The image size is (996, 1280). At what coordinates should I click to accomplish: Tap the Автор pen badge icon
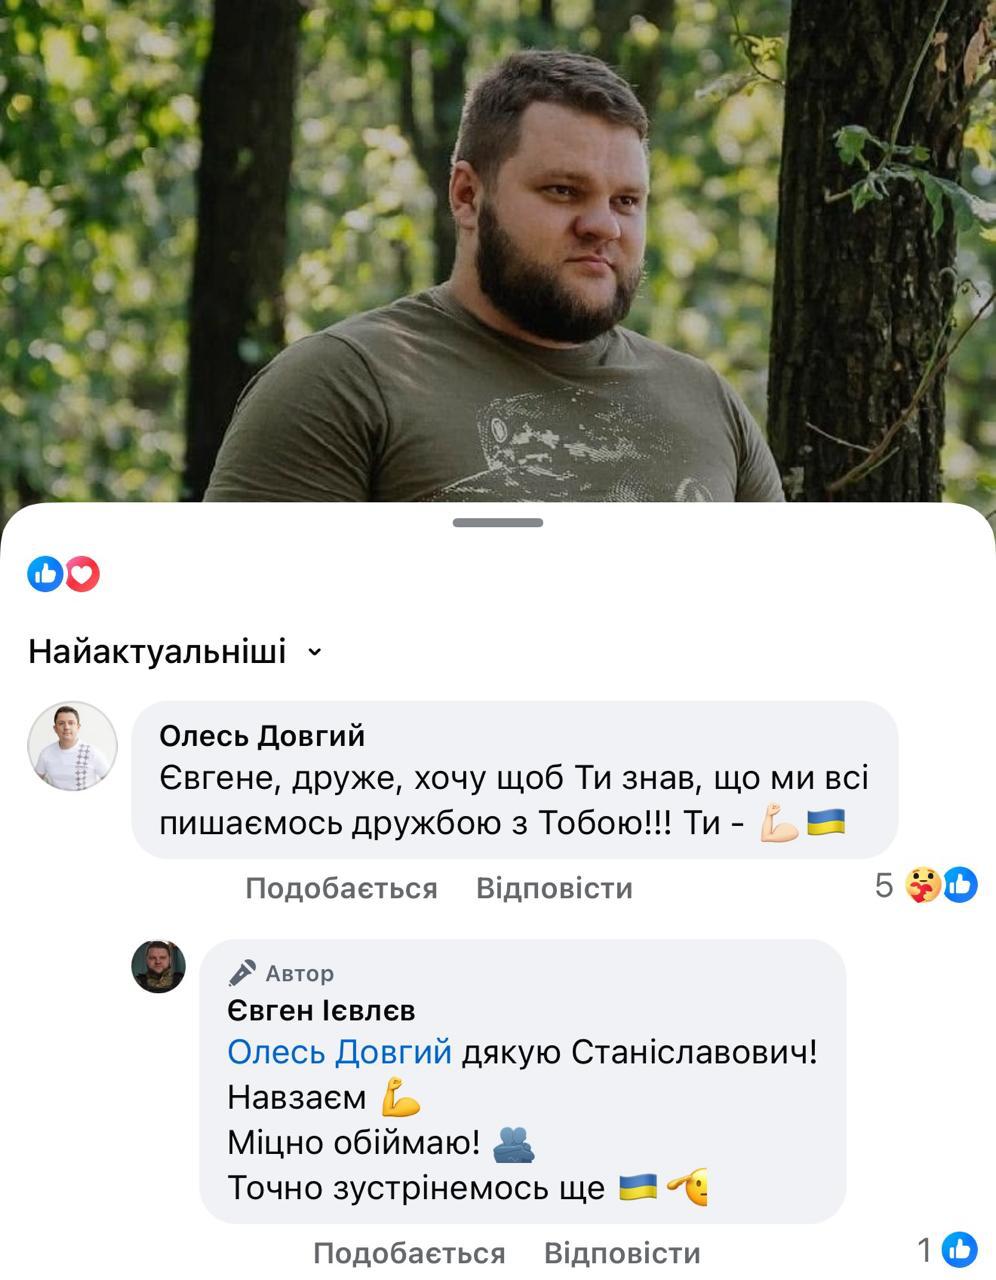242,973
